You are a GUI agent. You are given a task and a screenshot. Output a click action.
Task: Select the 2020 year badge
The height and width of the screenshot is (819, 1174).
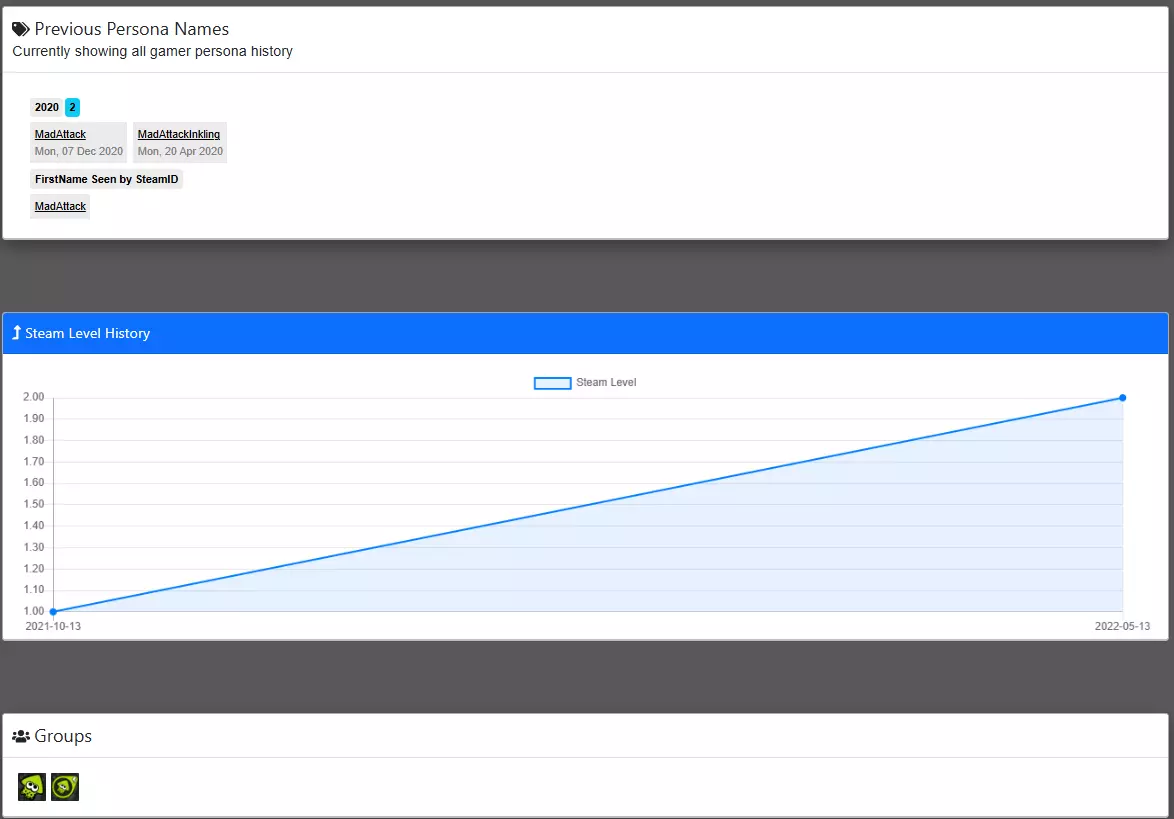coord(46,107)
